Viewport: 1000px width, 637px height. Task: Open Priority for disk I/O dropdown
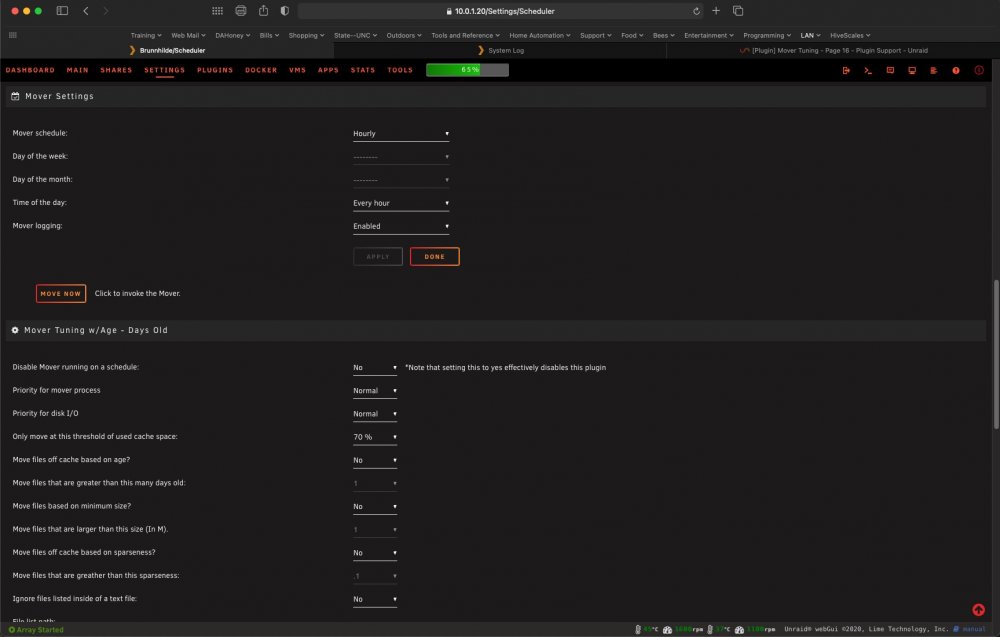click(x=375, y=414)
